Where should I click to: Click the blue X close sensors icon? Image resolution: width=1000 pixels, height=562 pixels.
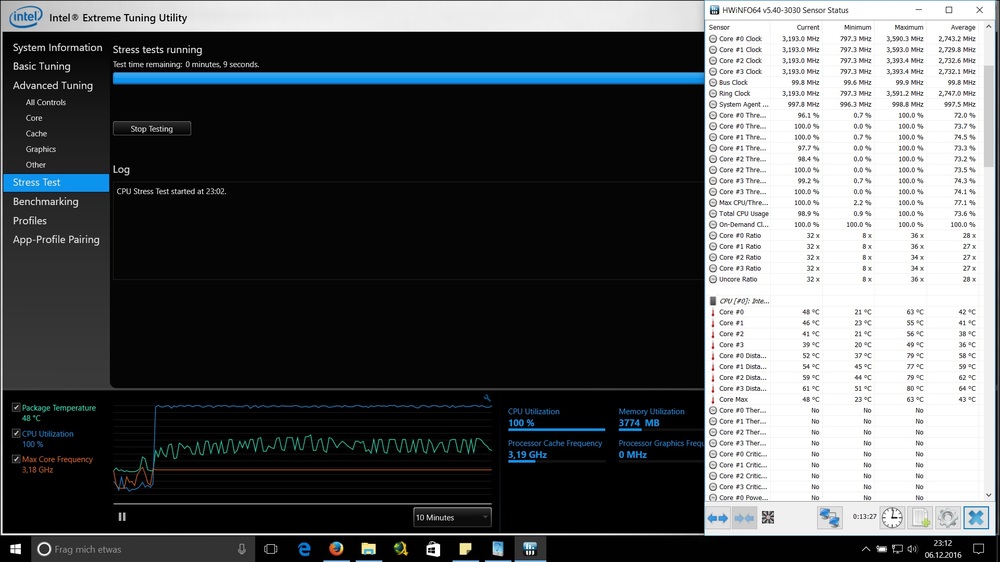(977, 517)
